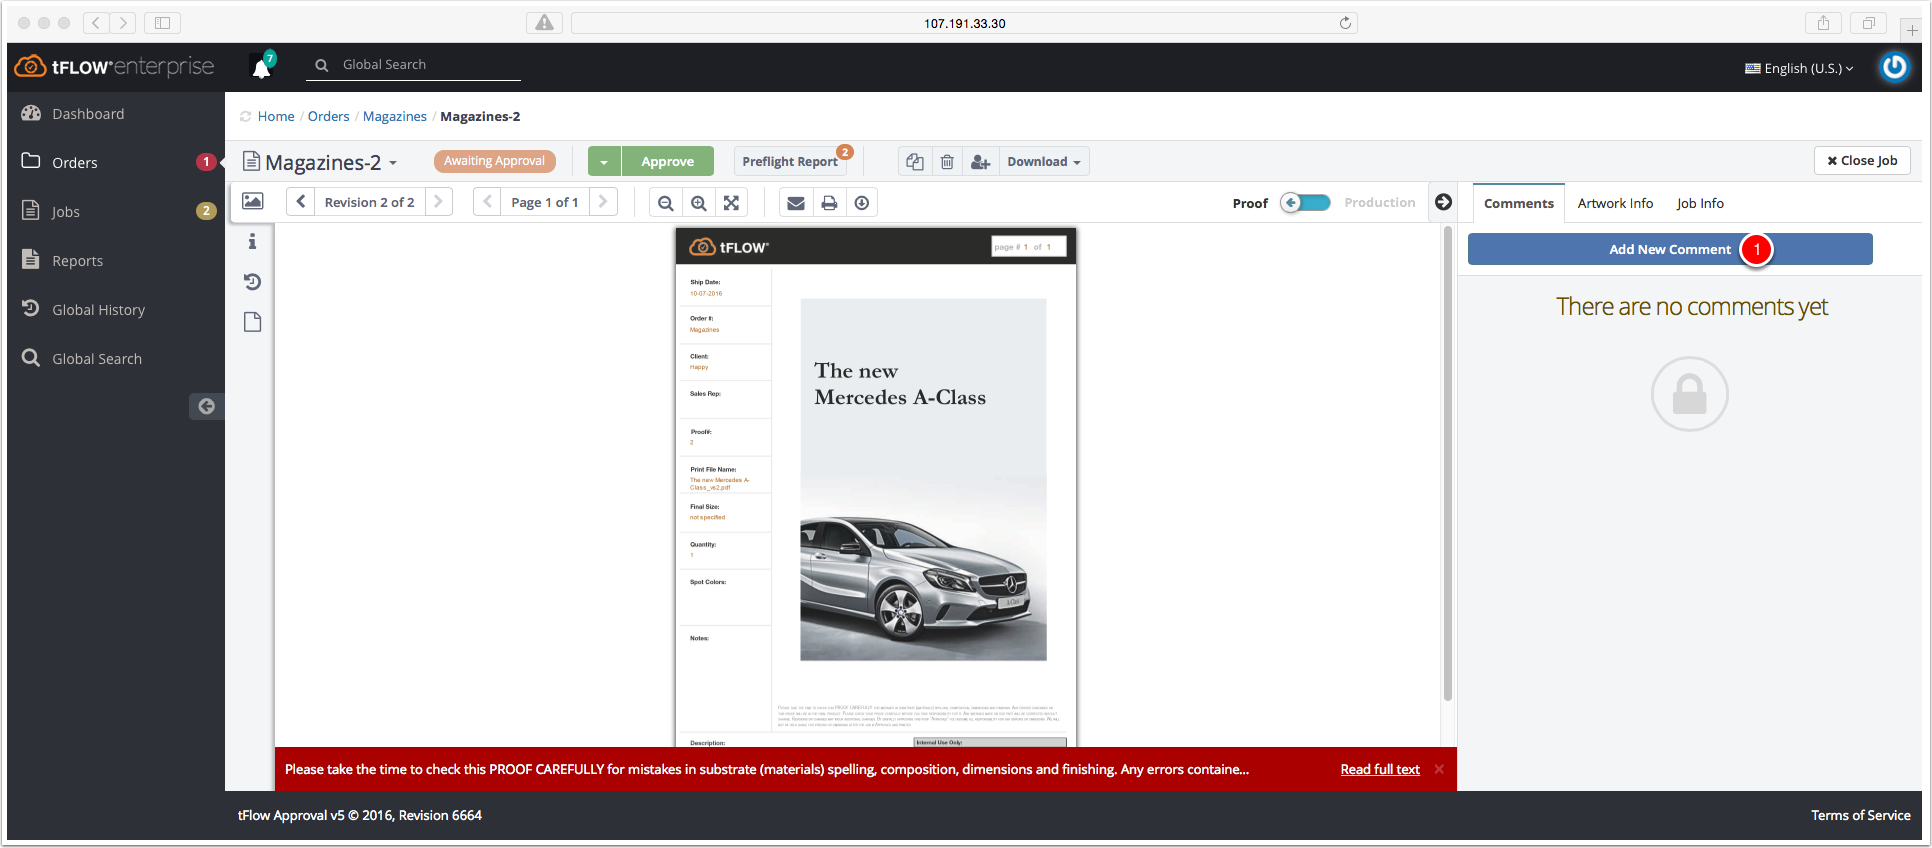The height and width of the screenshot is (848, 1932).
Task: Click the power logout icon
Action: click(x=1894, y=67)
